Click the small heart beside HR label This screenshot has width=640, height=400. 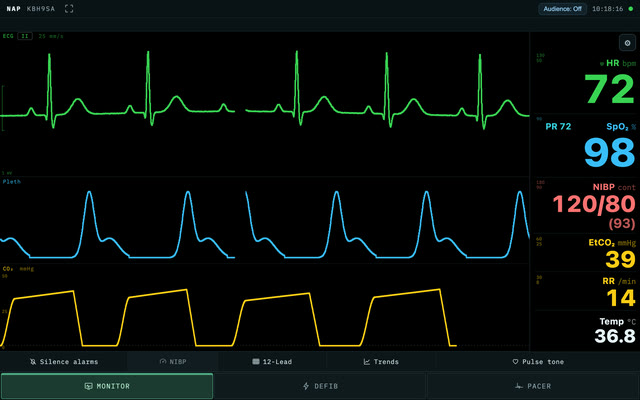pyautogui.click(x=602, y=64)
